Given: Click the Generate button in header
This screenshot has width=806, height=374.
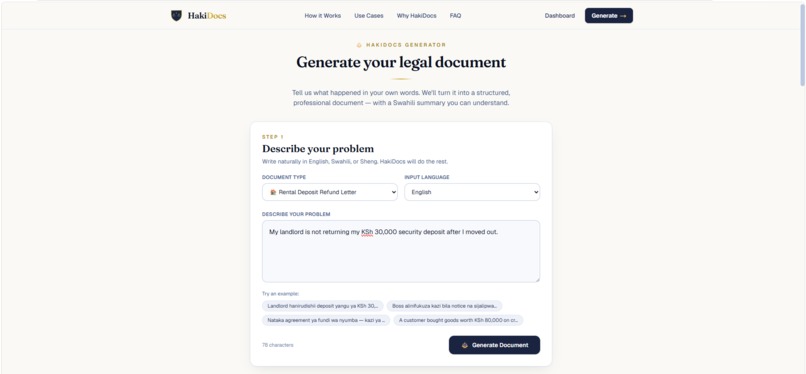Looking at the screenshot, I should (x=609, y=15).
